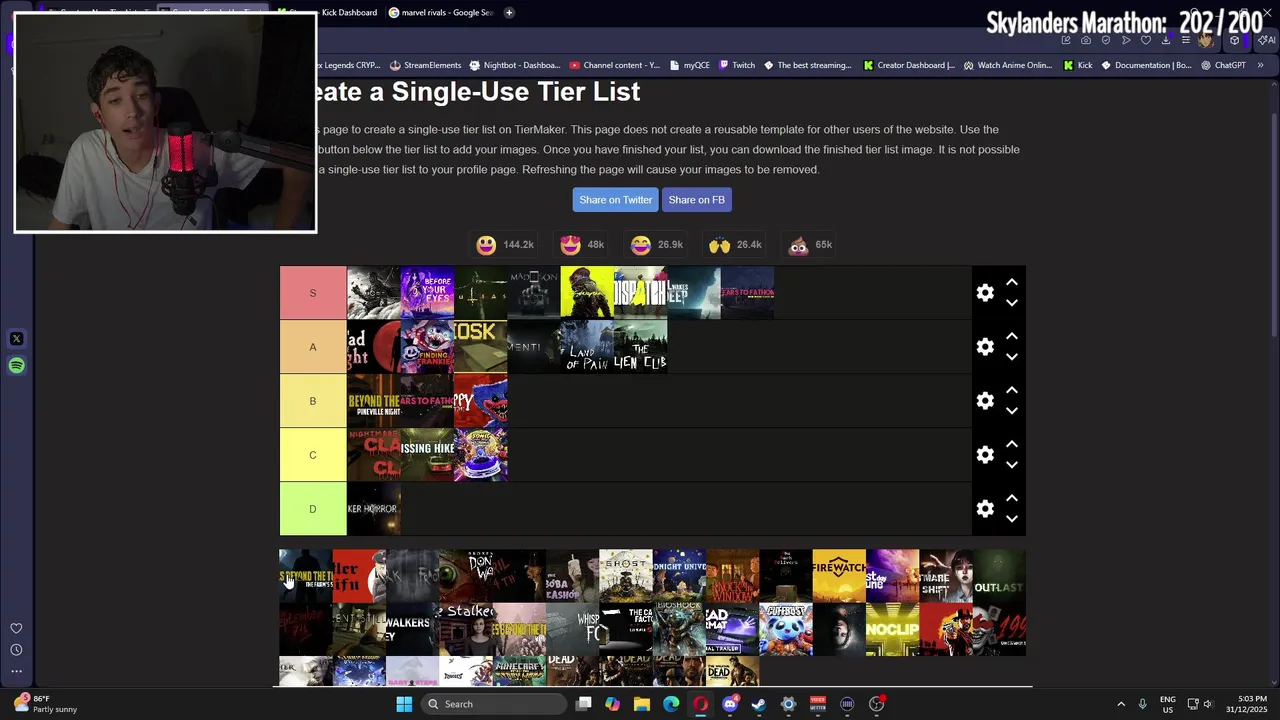Open settings gear for D tier row
Viewport: 1280px width, 720px height.
pyautogui.click(x=985, y=509)
